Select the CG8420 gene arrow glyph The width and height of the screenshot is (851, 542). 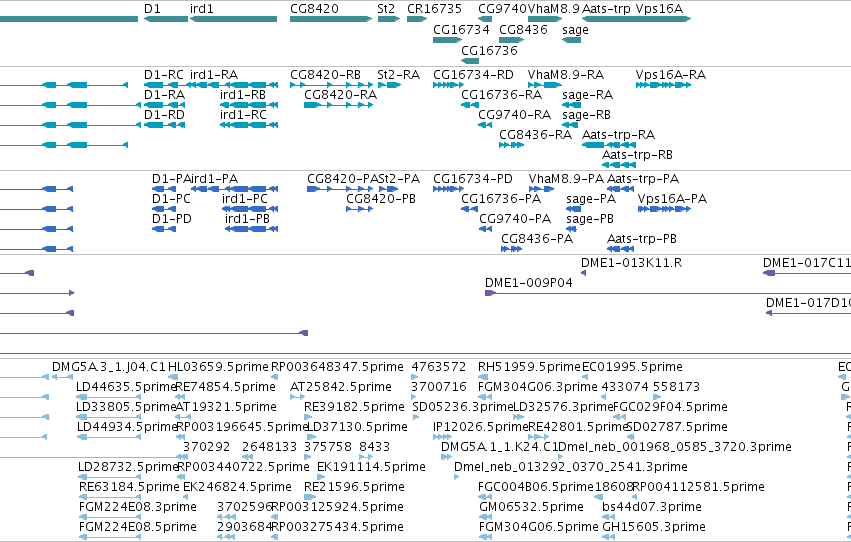click(x=331, y=19)
